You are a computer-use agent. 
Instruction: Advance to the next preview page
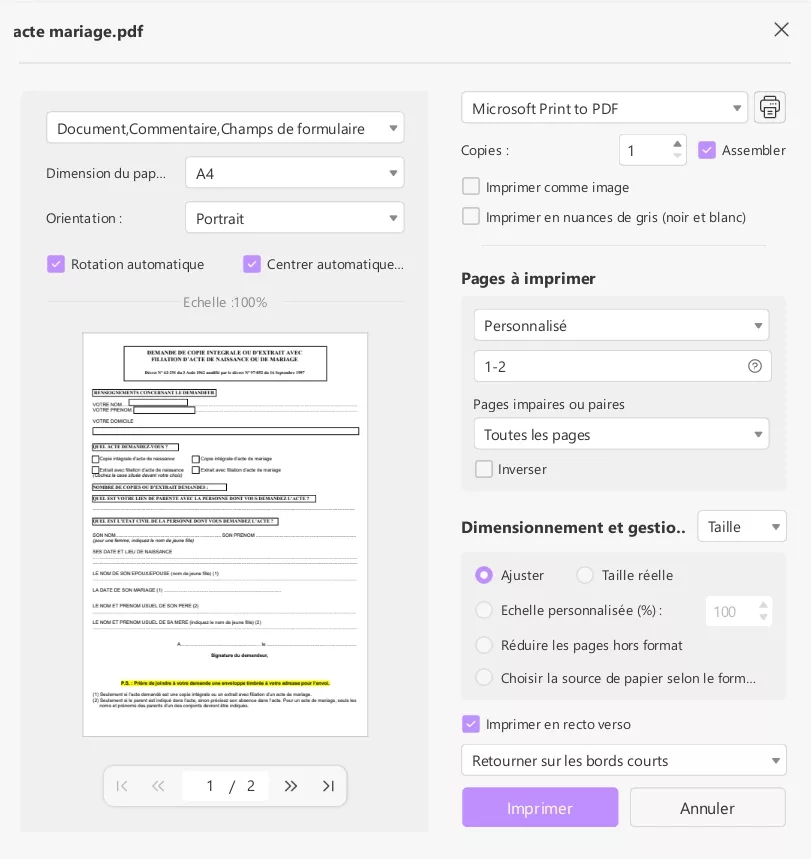pyautogui.click(x=291, y=786)
